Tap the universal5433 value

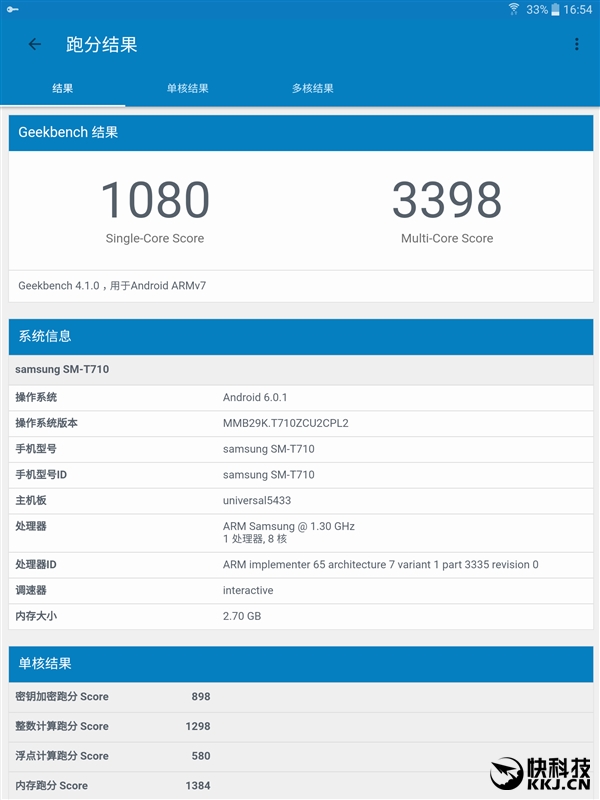click(257, 501)
